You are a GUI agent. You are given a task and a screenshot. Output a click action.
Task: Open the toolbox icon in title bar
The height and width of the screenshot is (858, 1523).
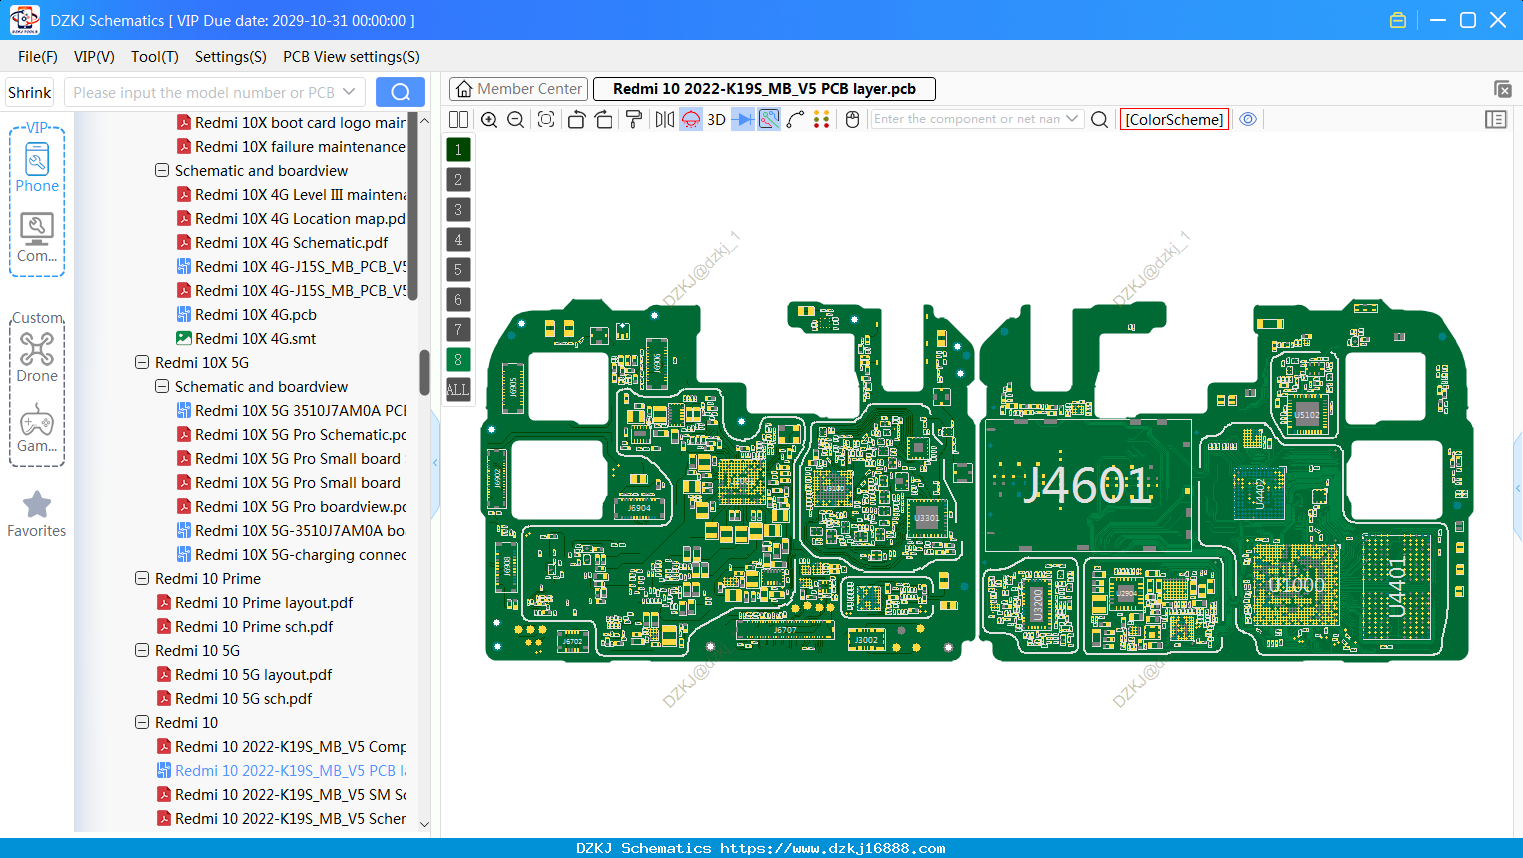[x=1398, y=20]
